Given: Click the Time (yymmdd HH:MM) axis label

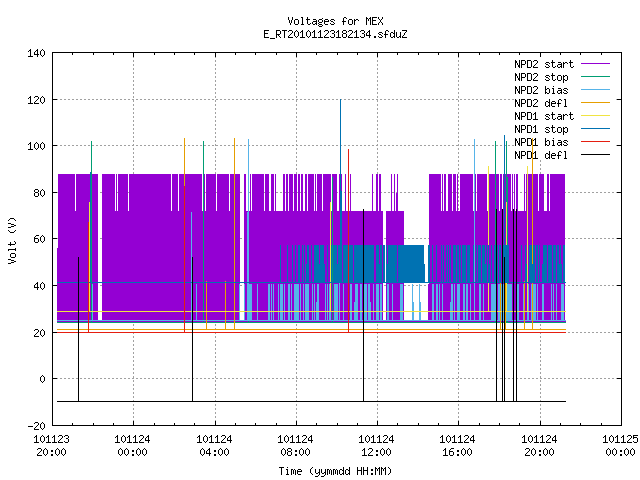Looking at the screenshot, I should (335, 471).
